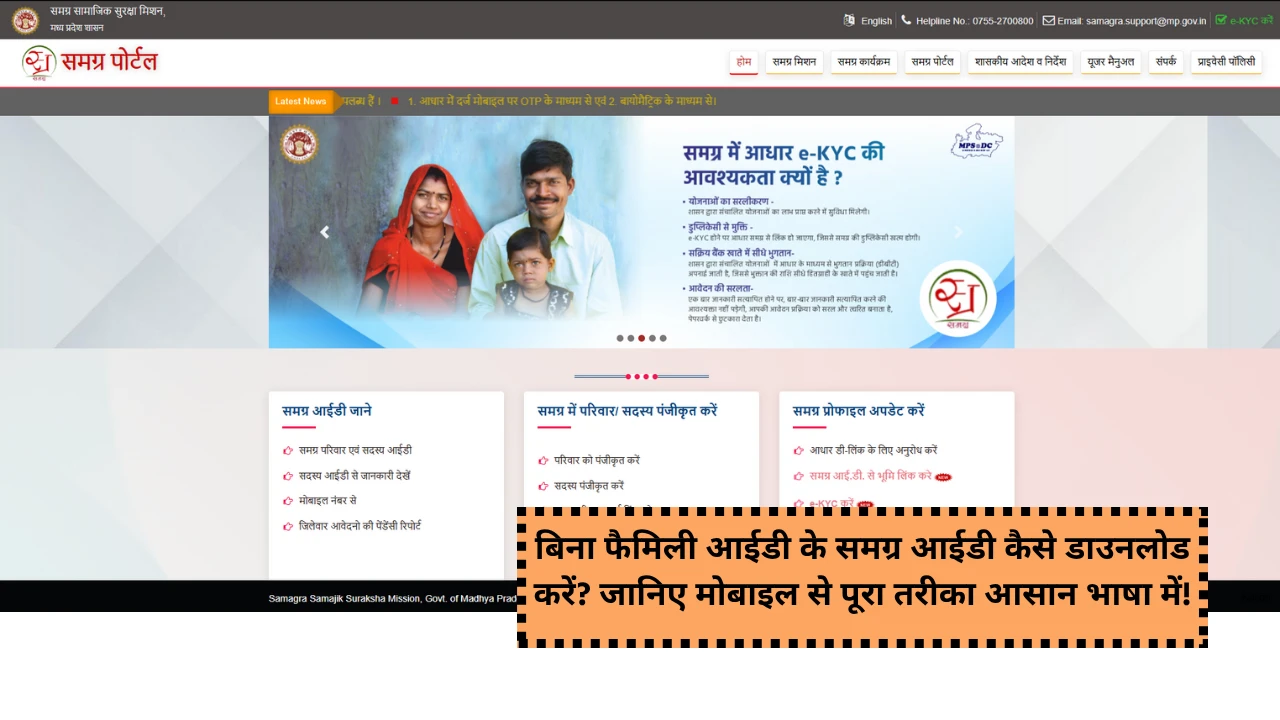Screen dimensions: 1280x720
Task: Click the green e-KYC करें checkmark icon
Action: (1222, 20)
